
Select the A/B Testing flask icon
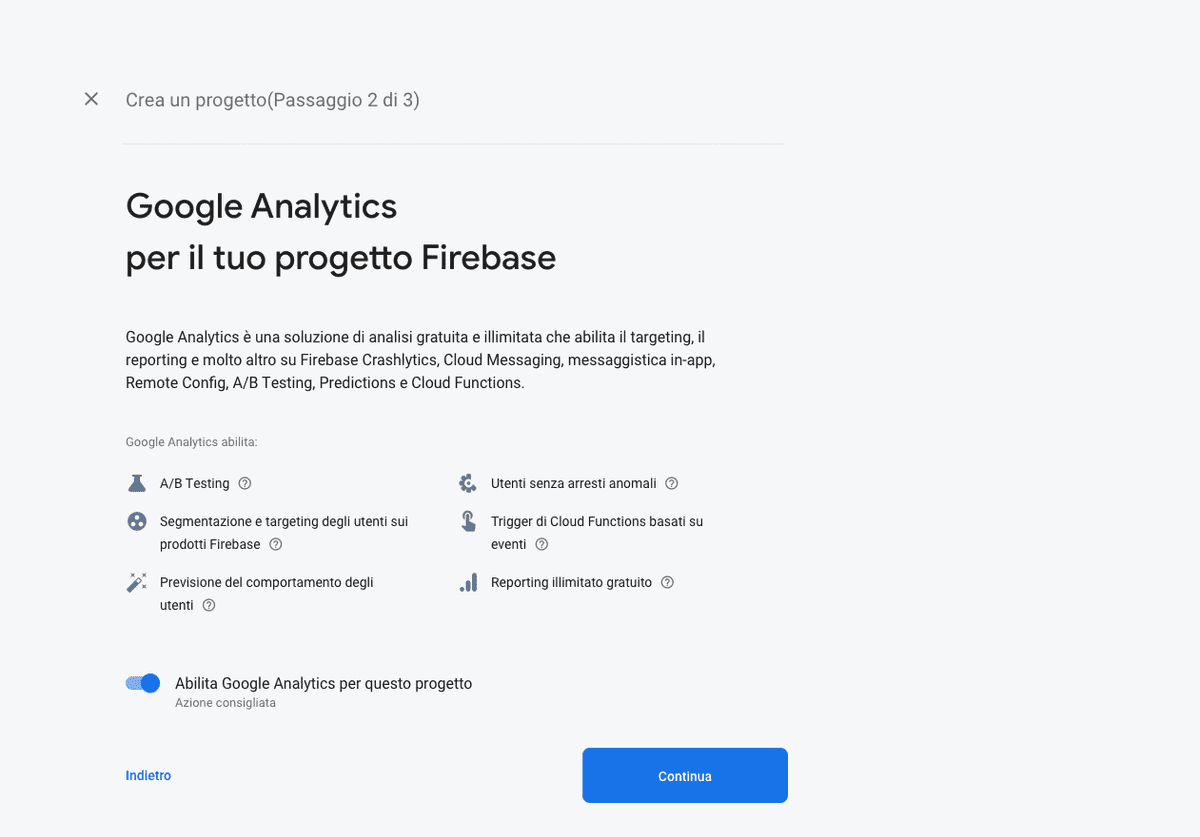[136, 483]
